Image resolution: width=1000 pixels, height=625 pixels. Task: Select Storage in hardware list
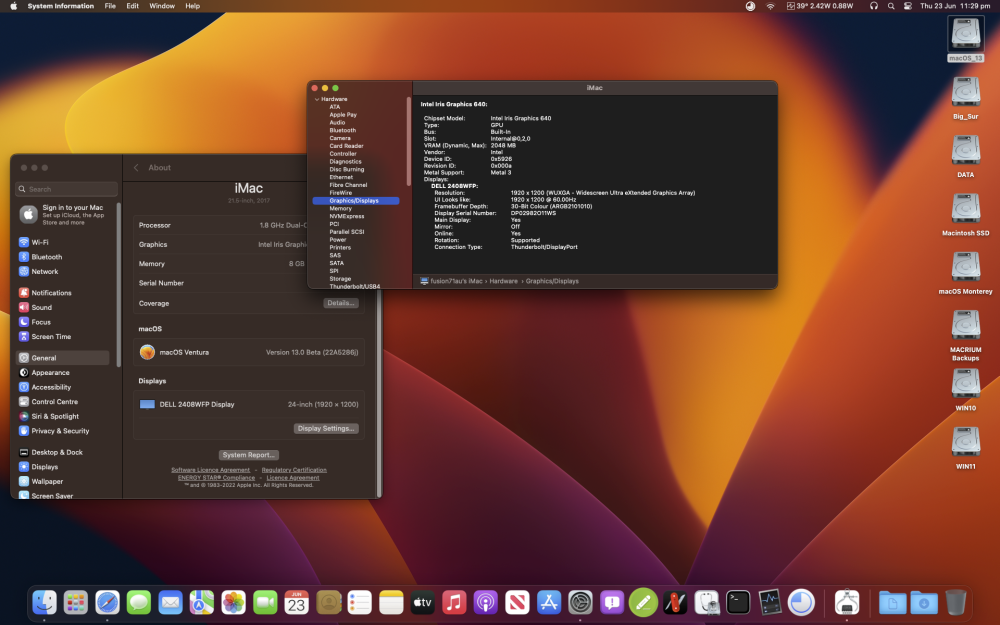click(340, 279)
